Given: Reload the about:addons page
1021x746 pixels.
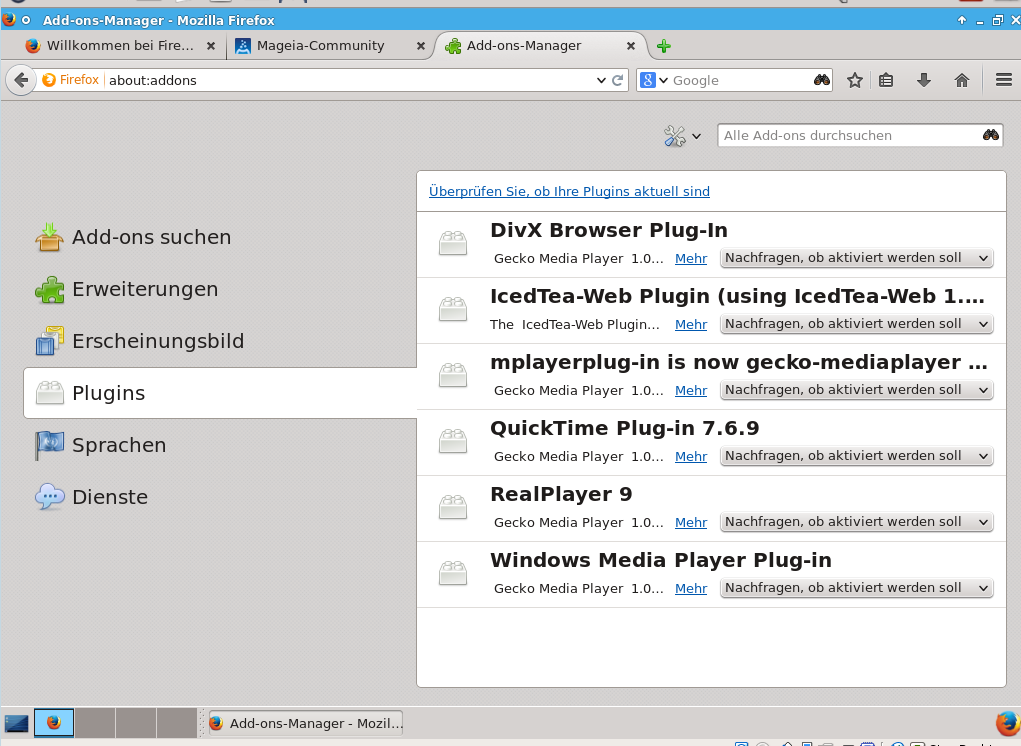Looking at the screenshot, I should coord(617,81).
